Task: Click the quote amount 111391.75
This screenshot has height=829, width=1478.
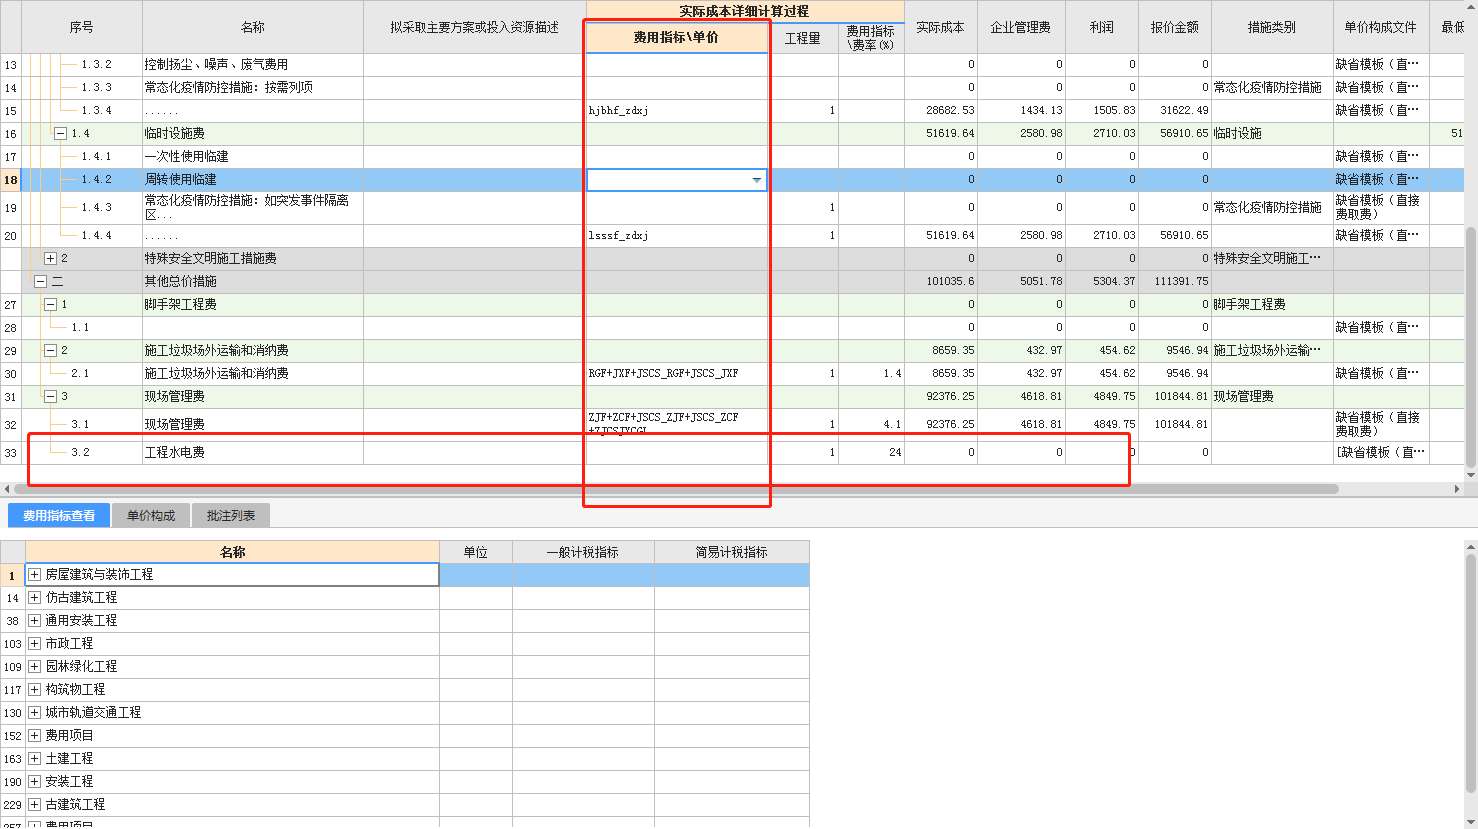Action: (x=1175, y=282)
